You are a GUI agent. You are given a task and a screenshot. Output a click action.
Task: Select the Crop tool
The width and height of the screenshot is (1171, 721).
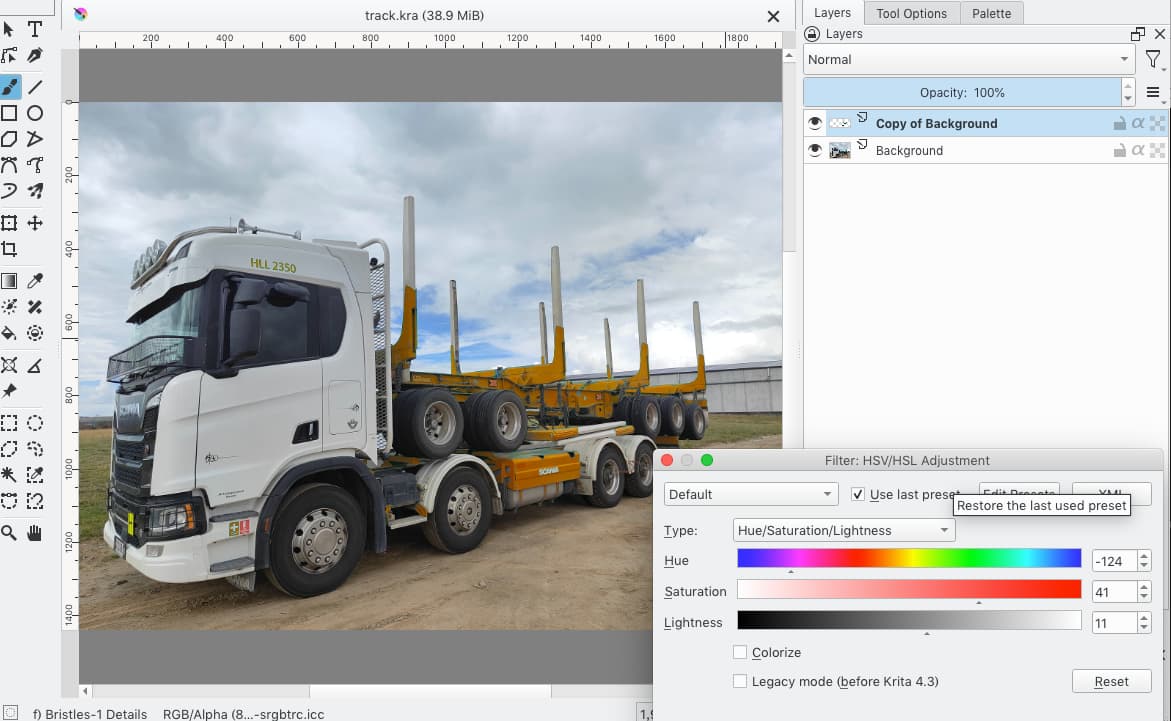coord(9,249)
